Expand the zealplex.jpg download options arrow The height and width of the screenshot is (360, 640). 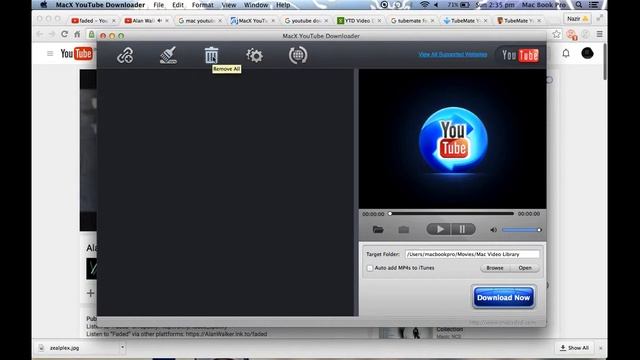point(122,348)
